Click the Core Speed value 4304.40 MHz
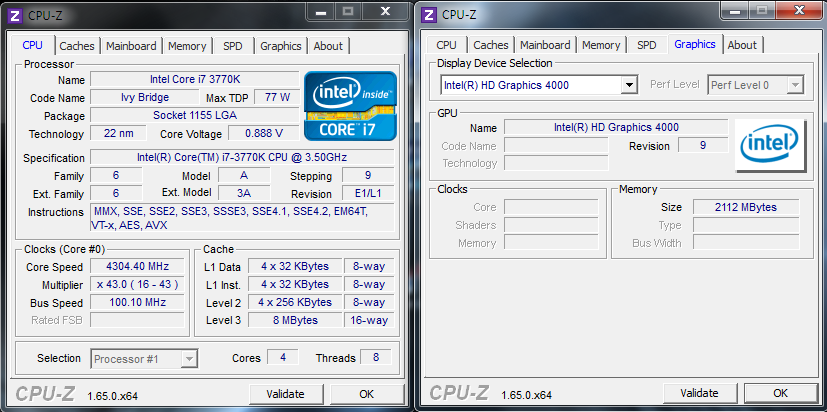The height and width of the screenshot is (412, 827). click(137, 266)
